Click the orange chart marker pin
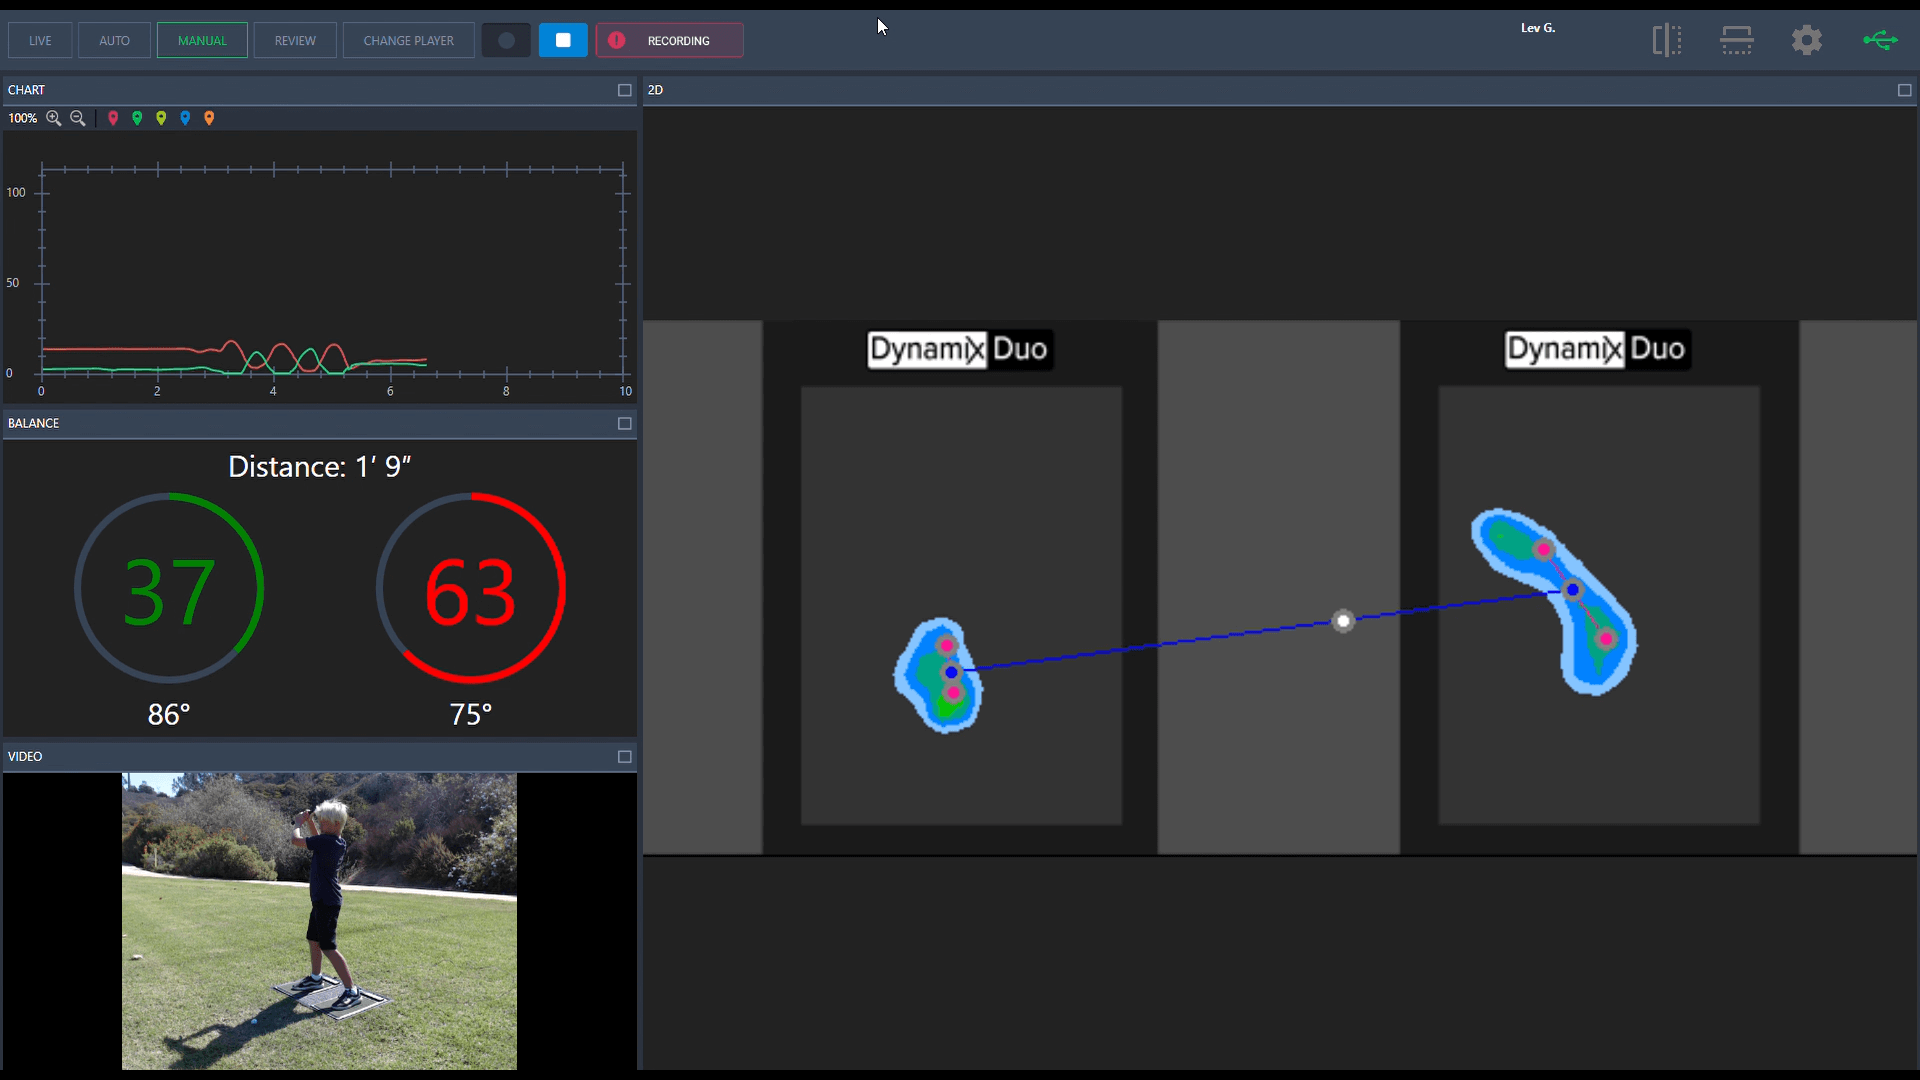 pyautogui.click(x=209, y=118)
